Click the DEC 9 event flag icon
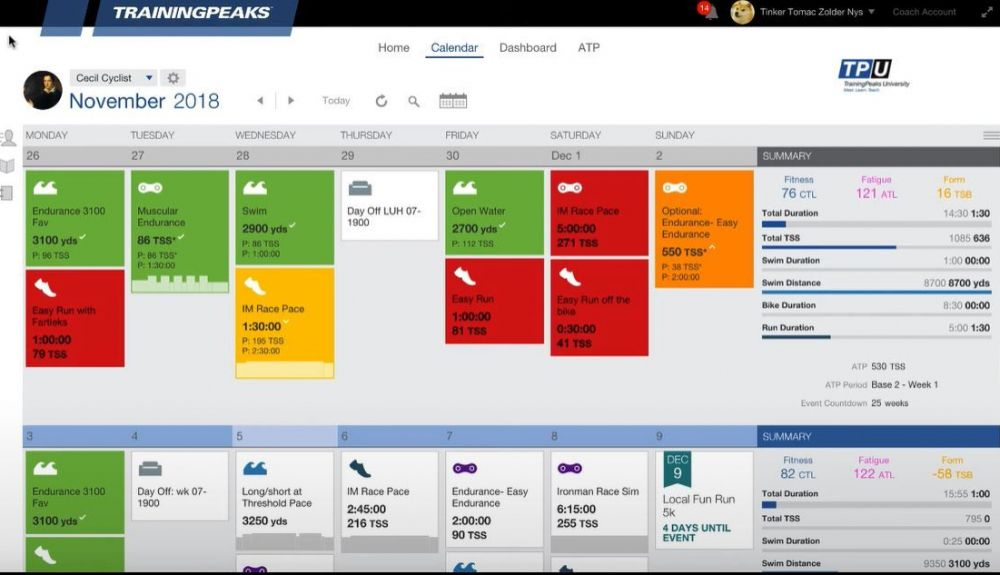1000x575 pixels. point(677,469)
